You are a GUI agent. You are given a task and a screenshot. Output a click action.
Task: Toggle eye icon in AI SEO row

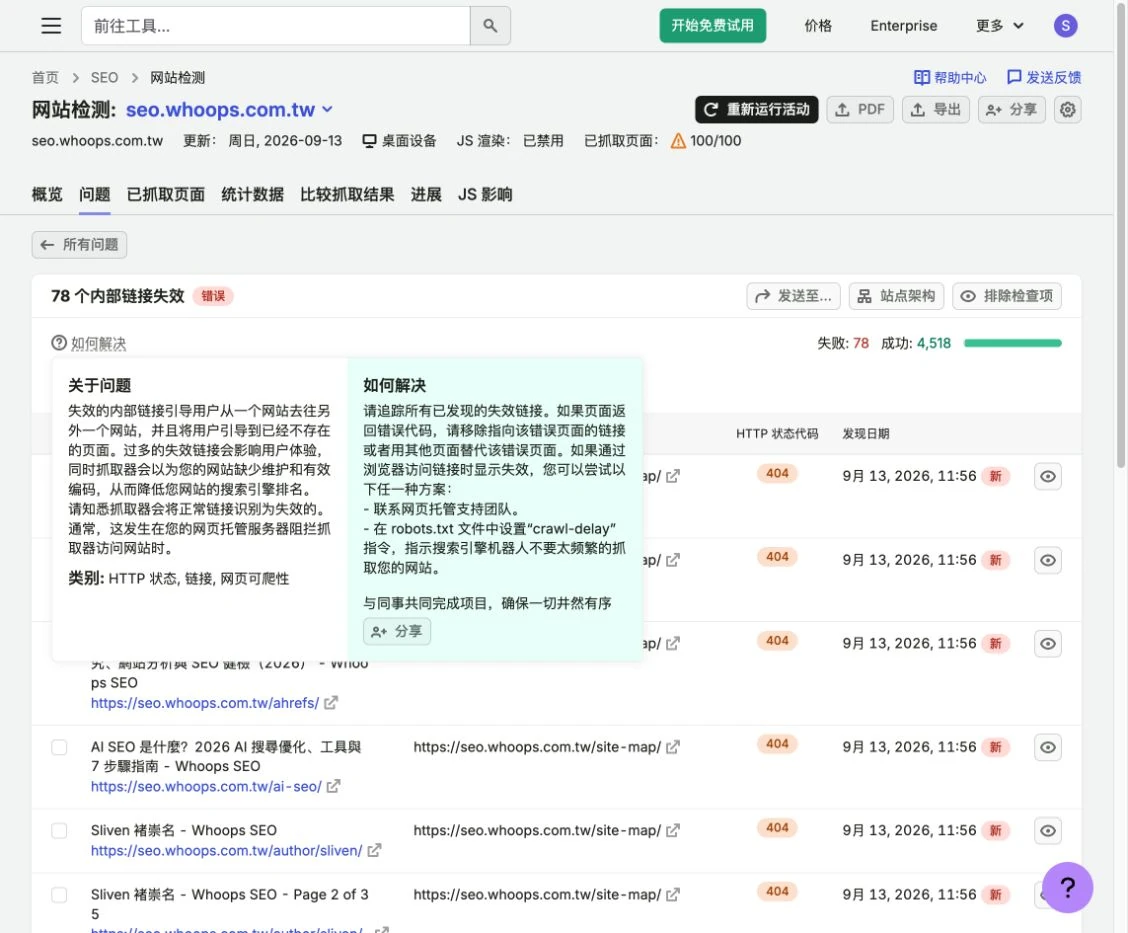1047,747
